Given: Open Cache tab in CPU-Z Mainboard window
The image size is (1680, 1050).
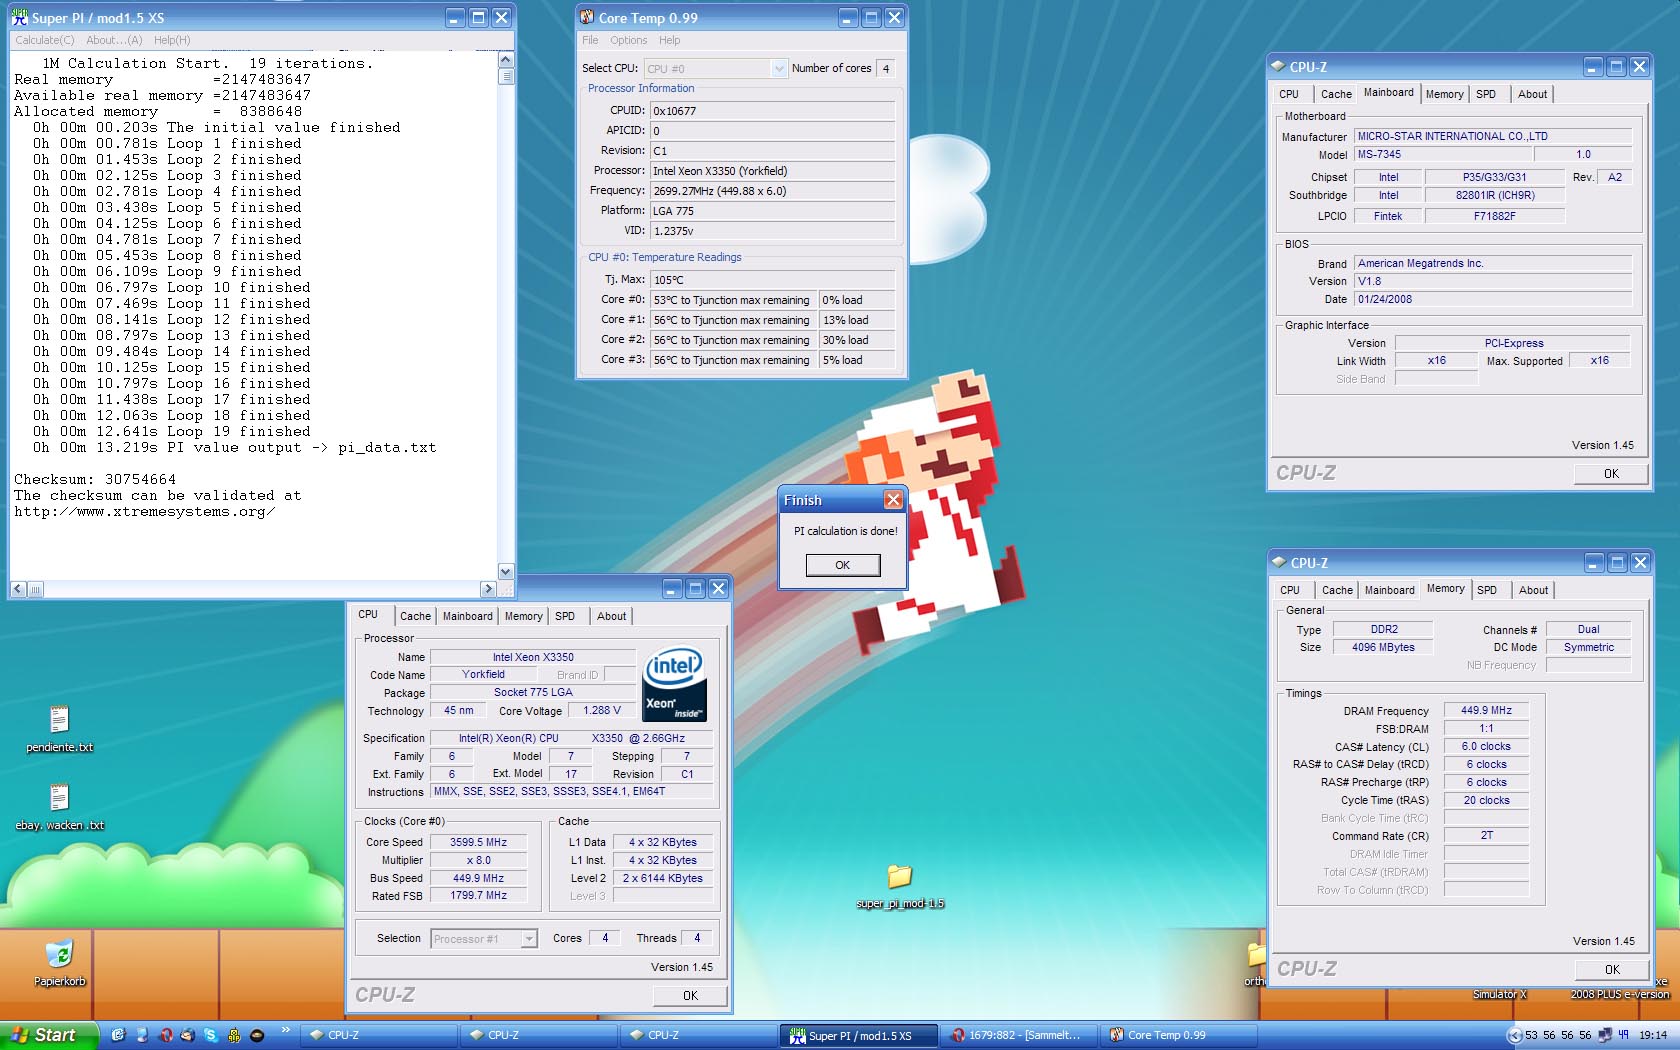Looking at the screenshot, I should tap(1336, 94).
